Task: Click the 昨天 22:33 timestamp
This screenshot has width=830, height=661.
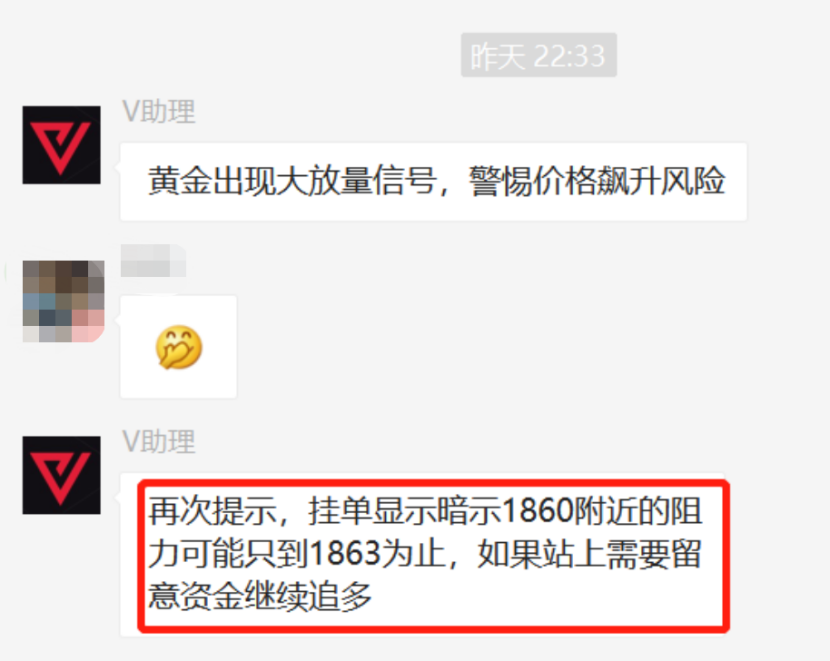Action: pos(538,55)
